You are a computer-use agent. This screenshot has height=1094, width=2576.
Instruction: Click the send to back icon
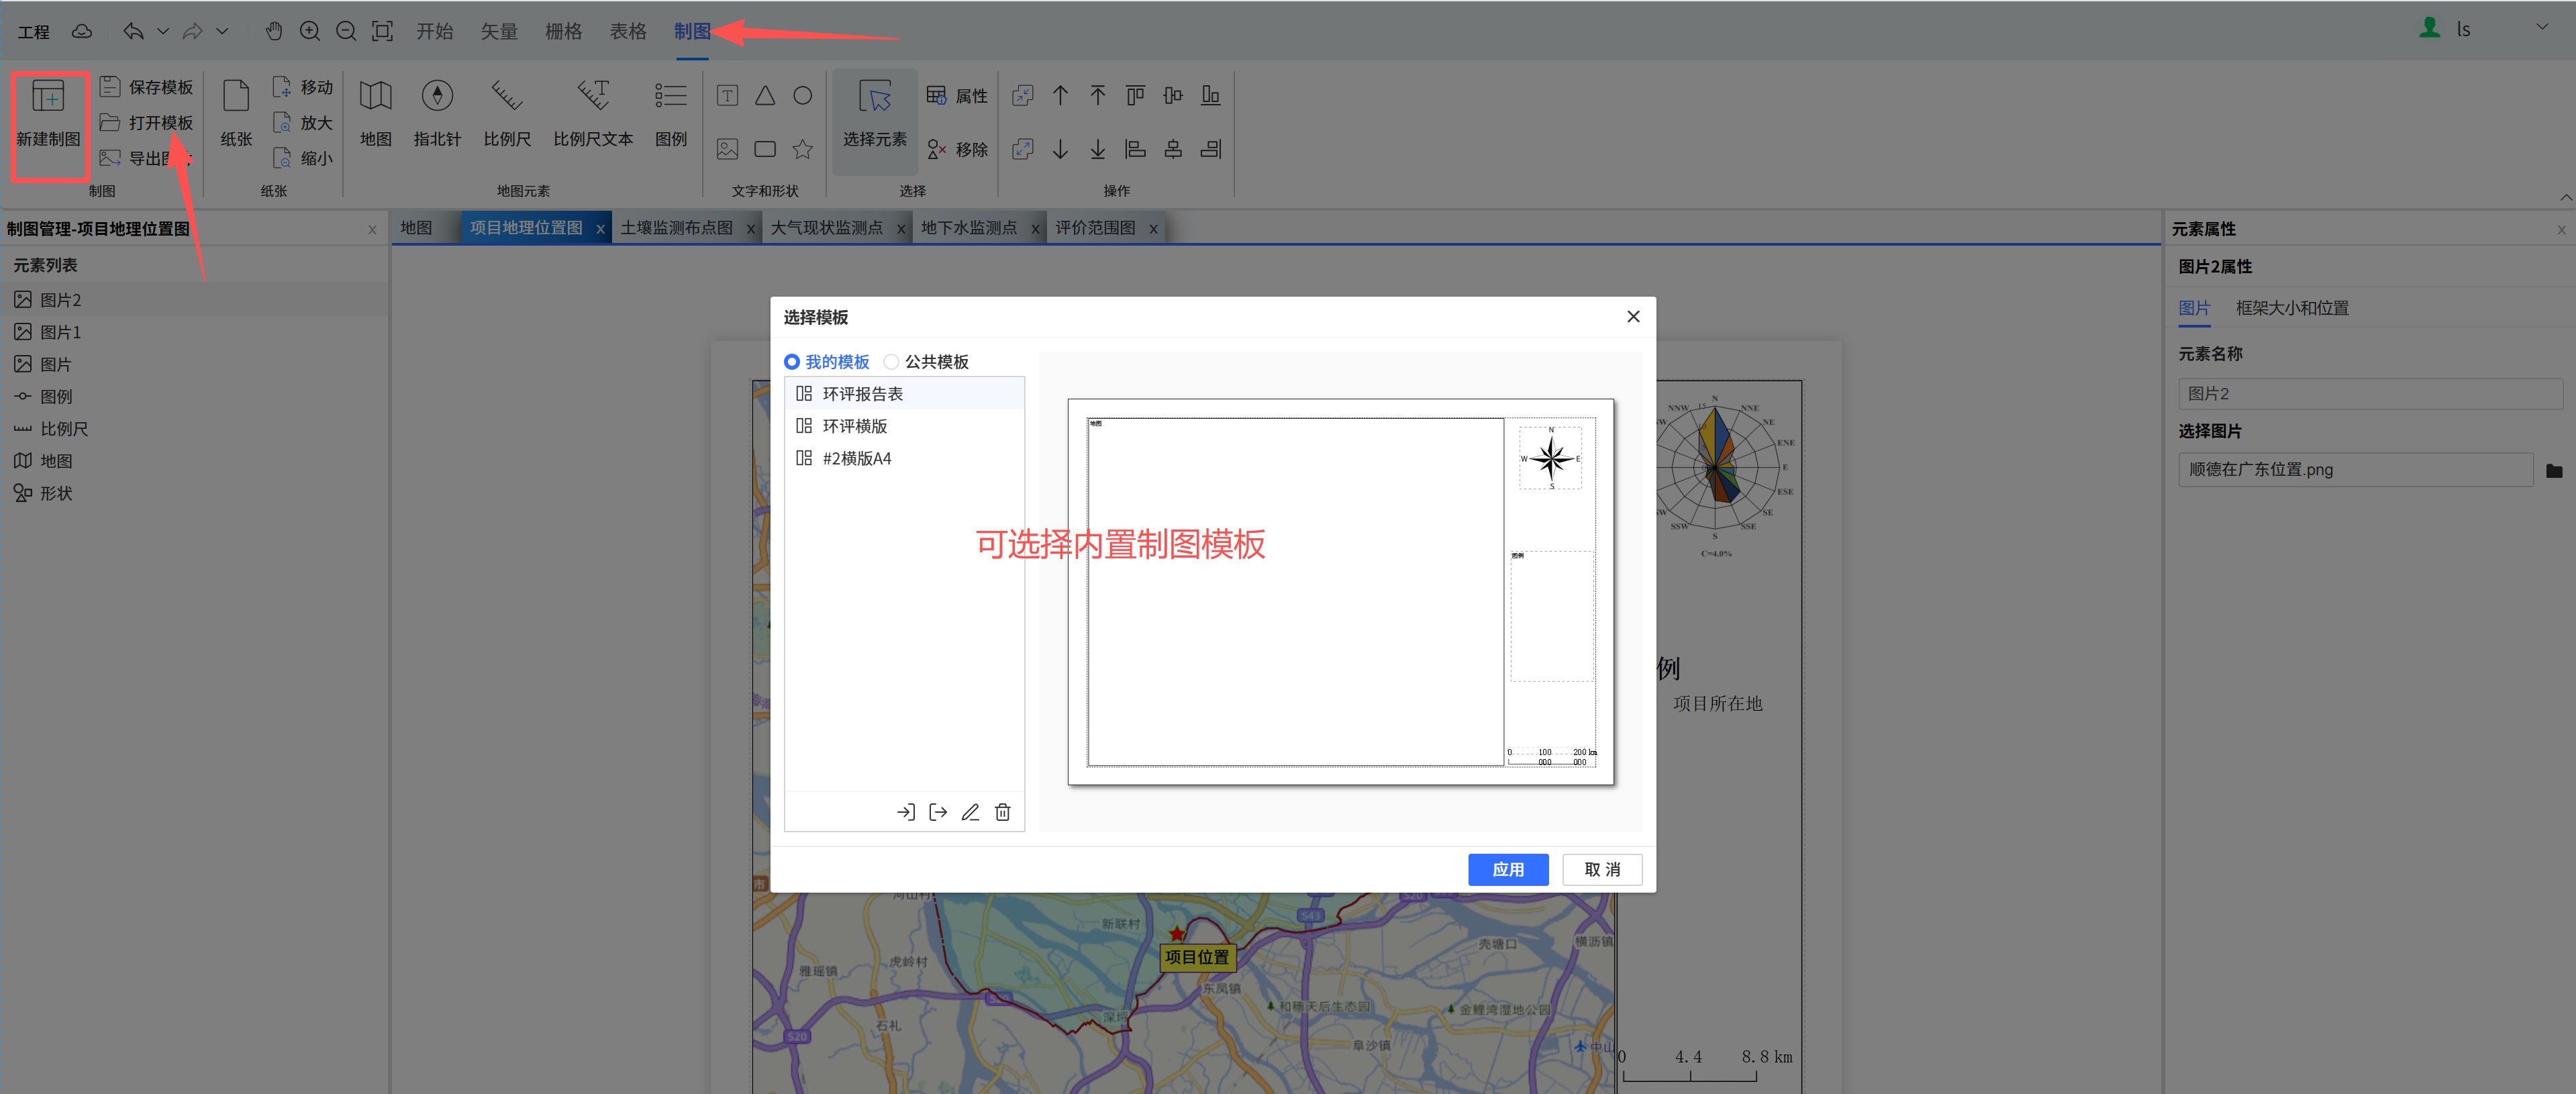coord(1098,149)
